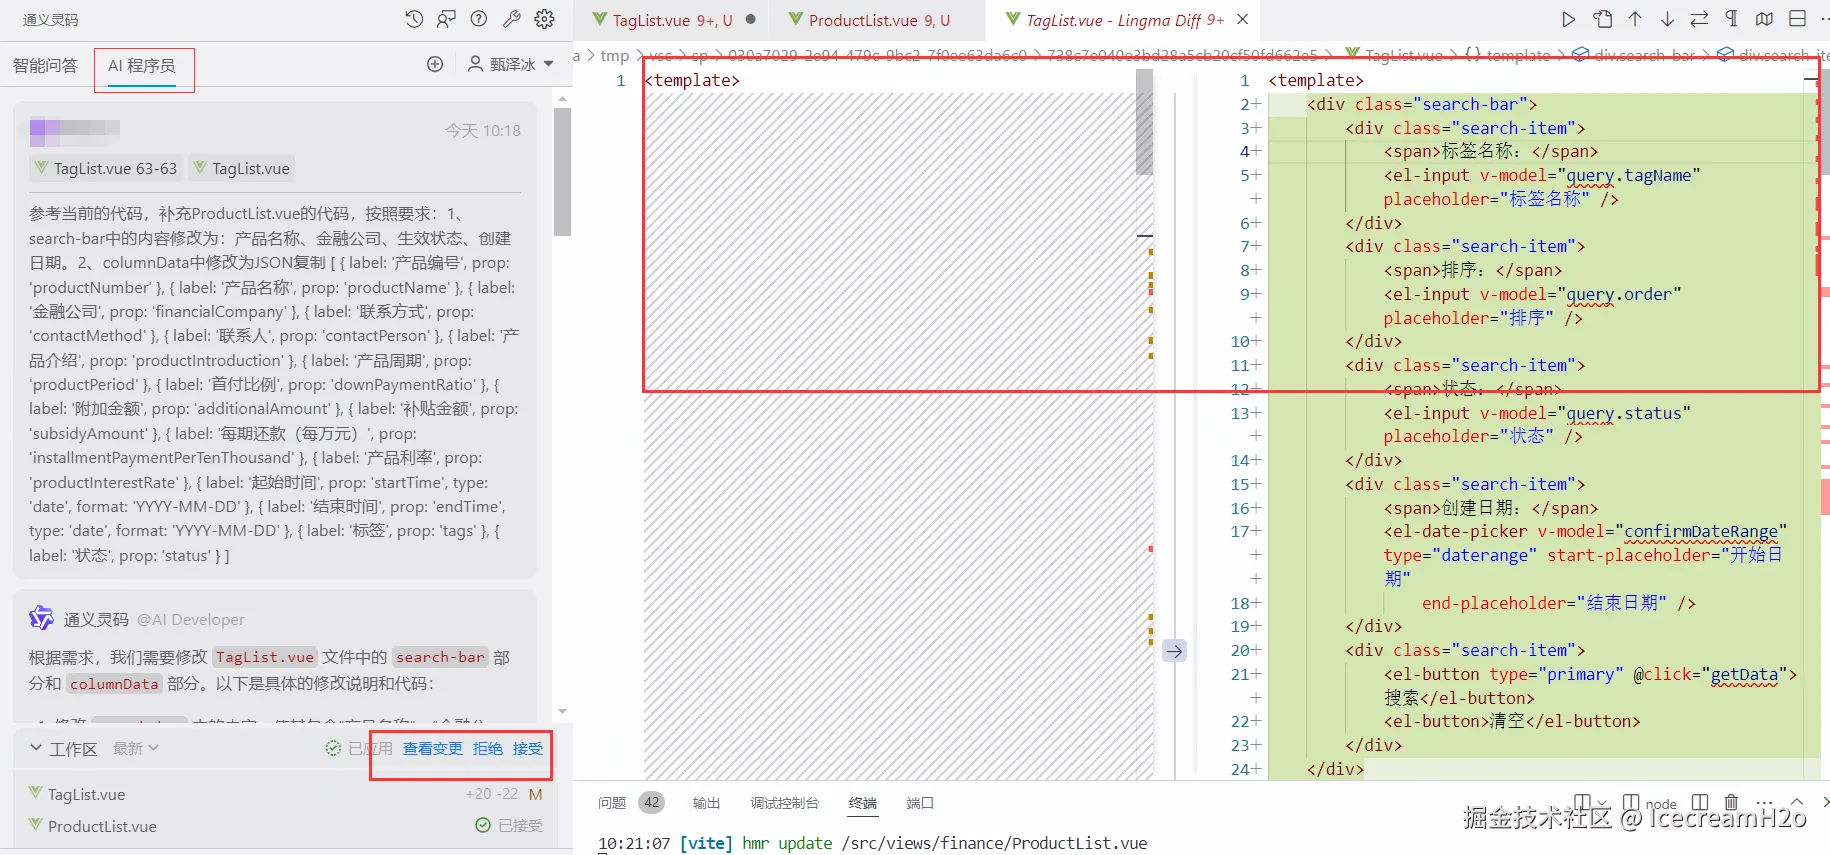1830x855 pixels.
Task: Click 查看变更 to view changes
Action: coord(433,748)
